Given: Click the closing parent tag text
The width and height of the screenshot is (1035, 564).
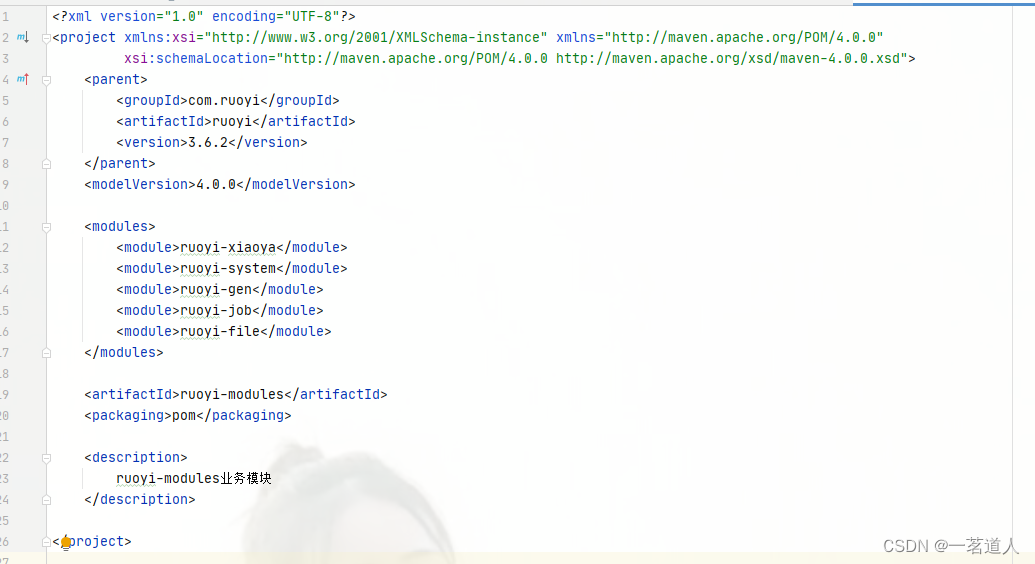Looking at the screenshot, I should point(119,164).
